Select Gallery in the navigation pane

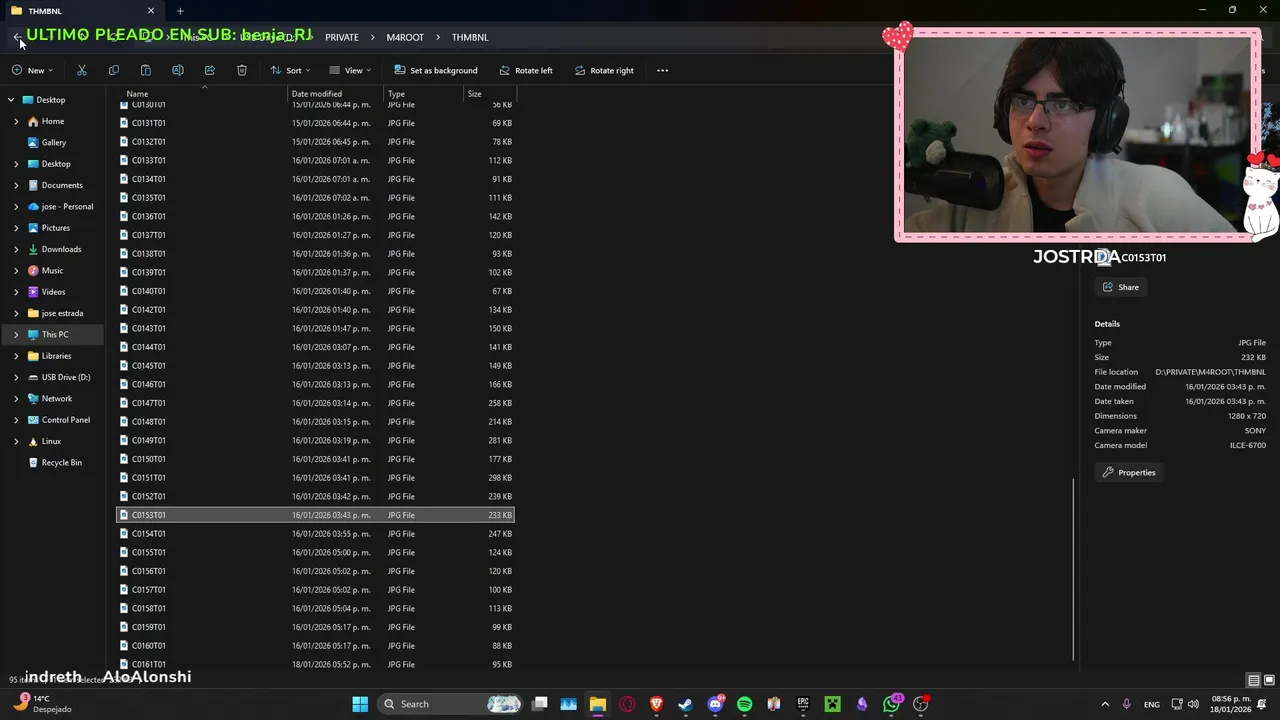[54, 142]
